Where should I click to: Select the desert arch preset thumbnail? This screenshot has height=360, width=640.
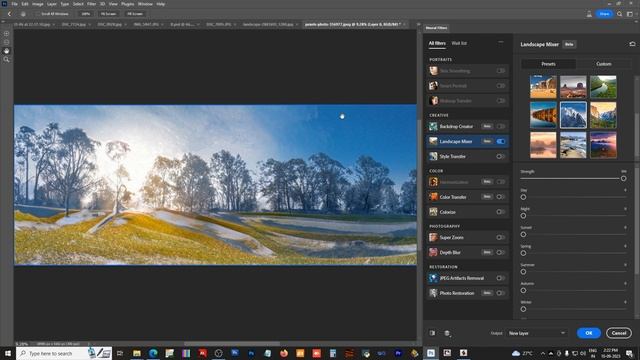click(x=543, y=87)
